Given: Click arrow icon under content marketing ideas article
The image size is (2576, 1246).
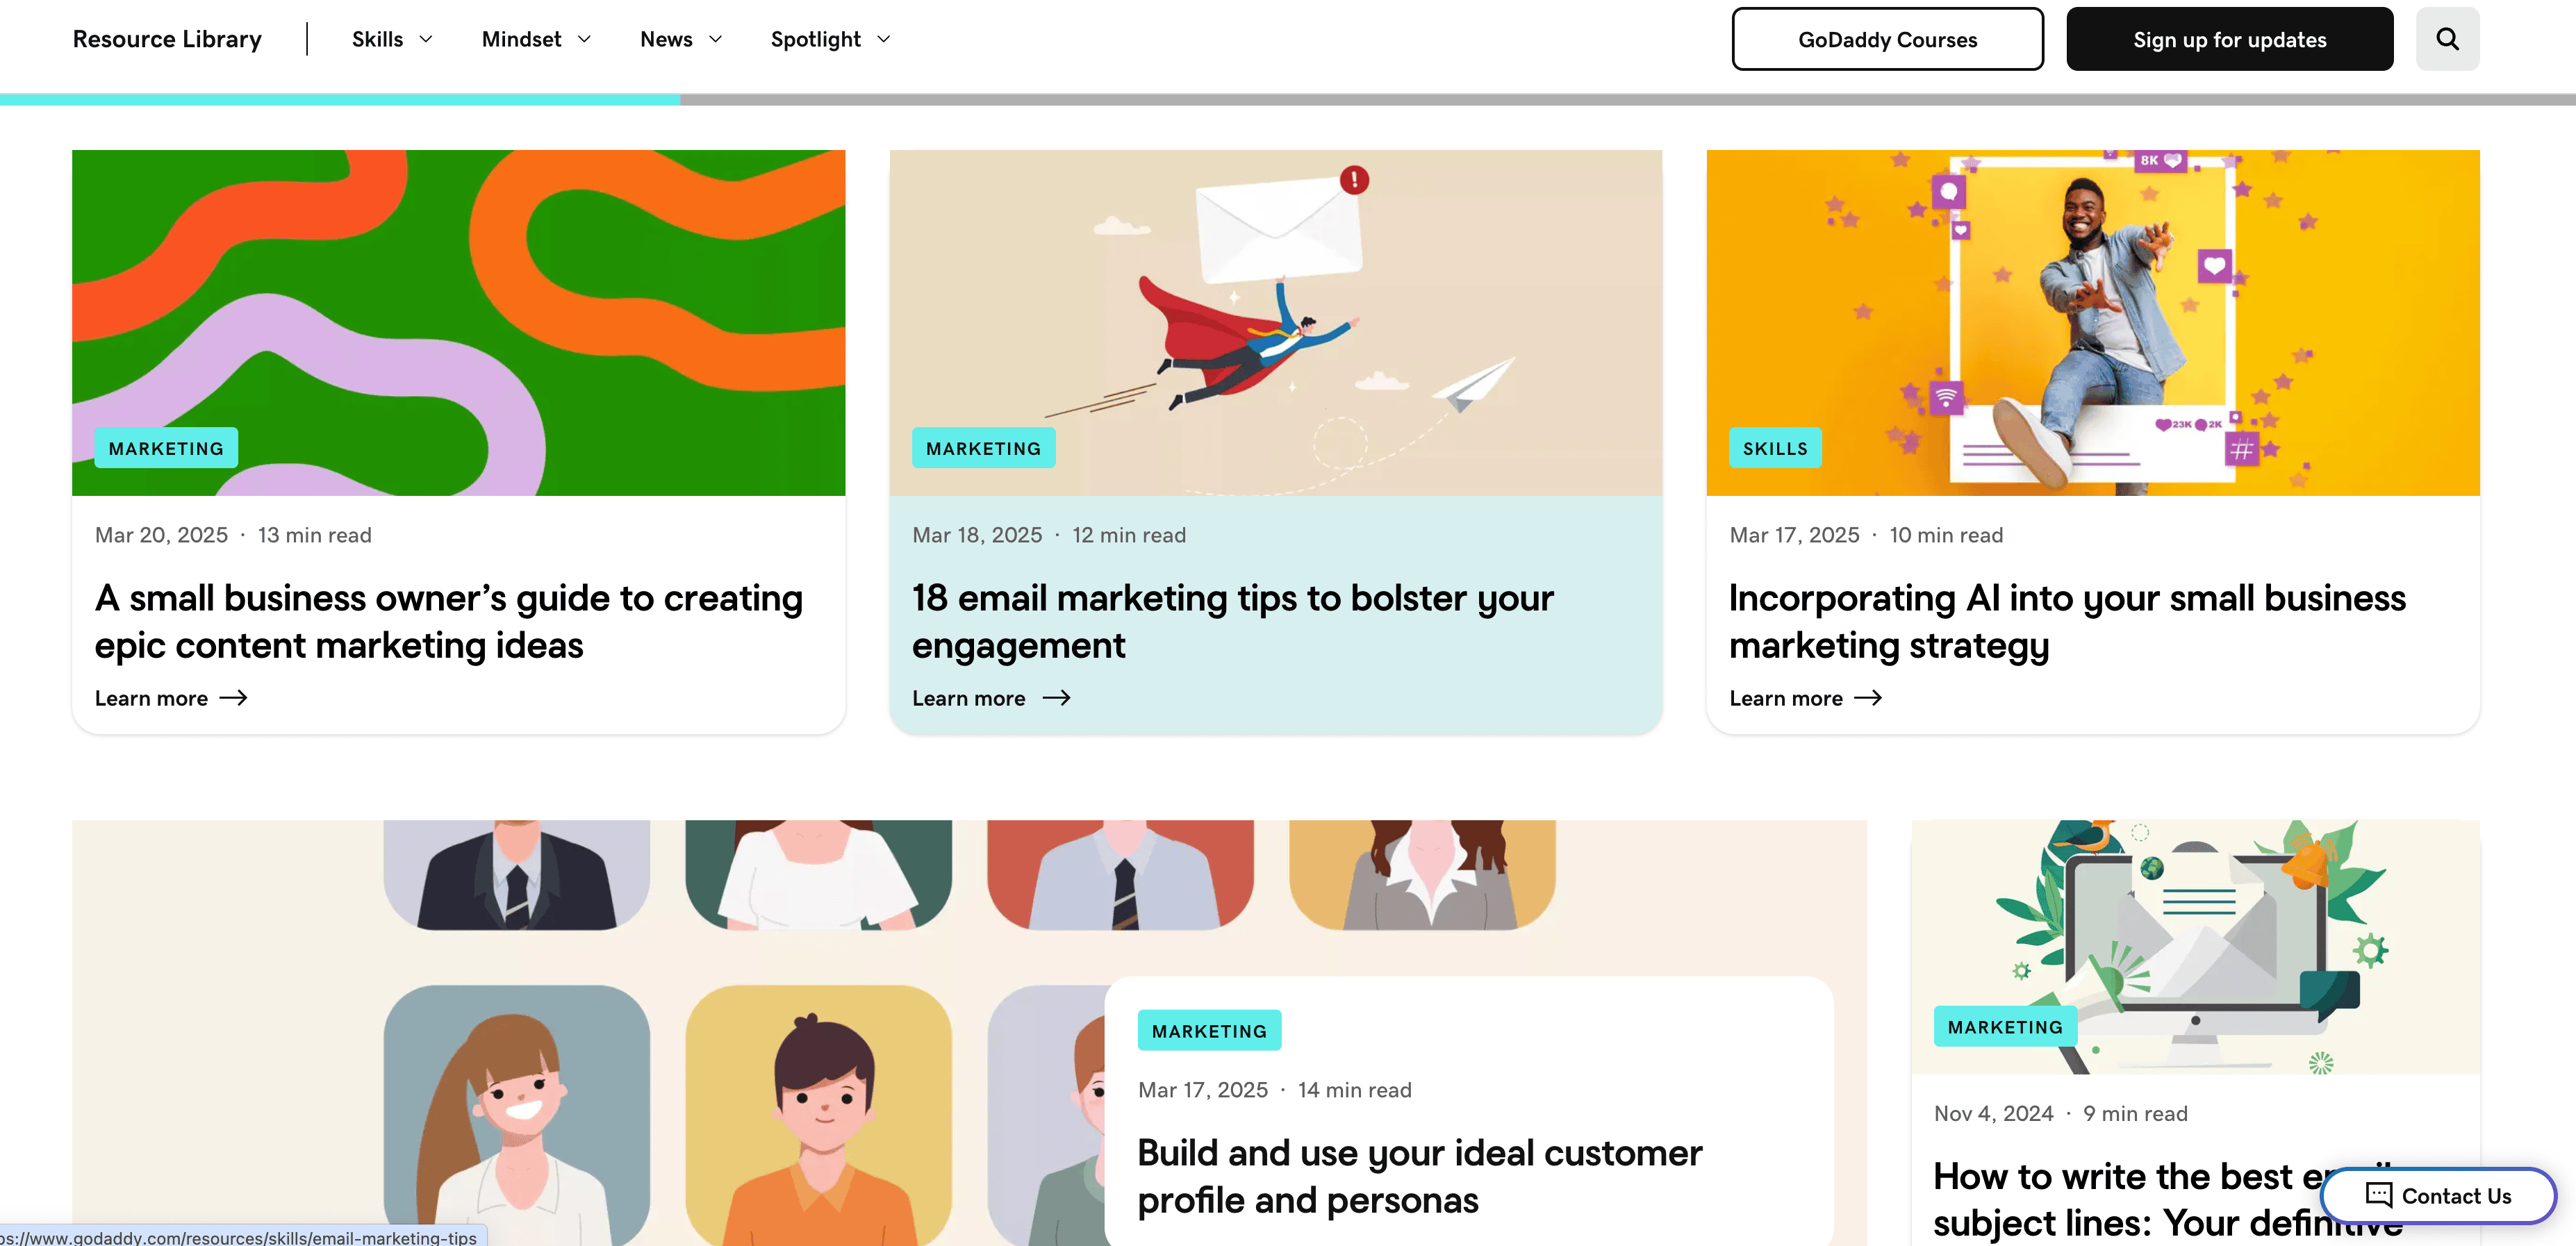Looking at the screenshot, I should [233, 698].
